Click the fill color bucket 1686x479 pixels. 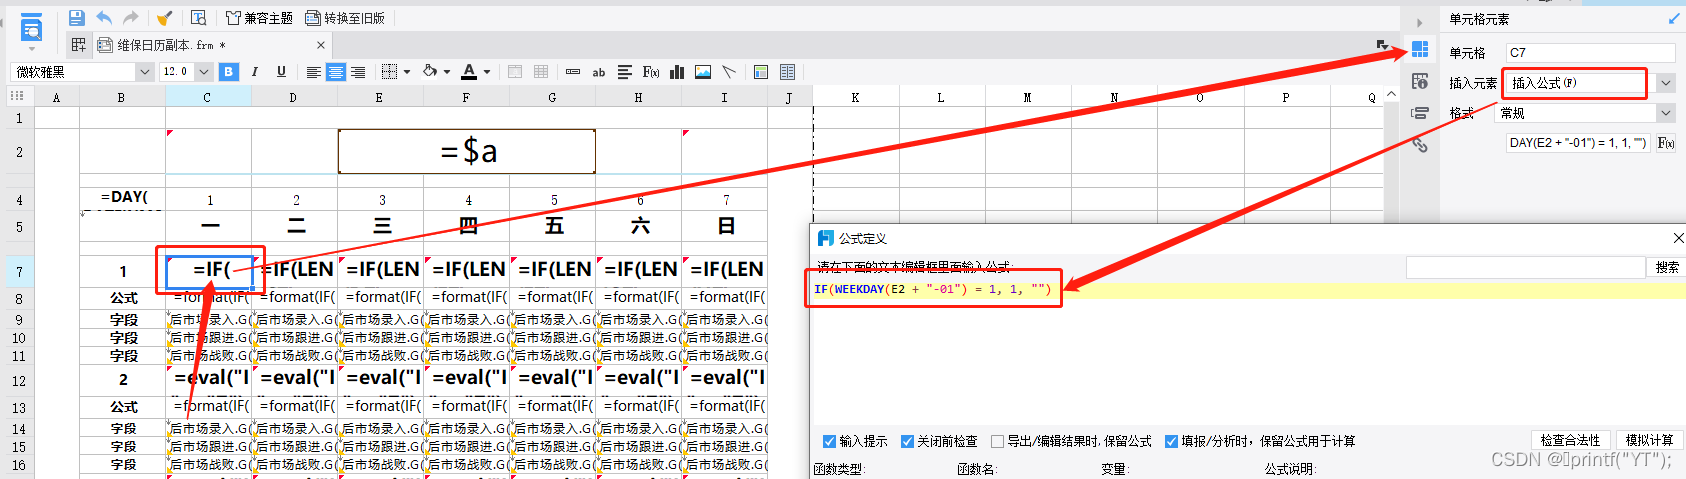pos(430,72)
